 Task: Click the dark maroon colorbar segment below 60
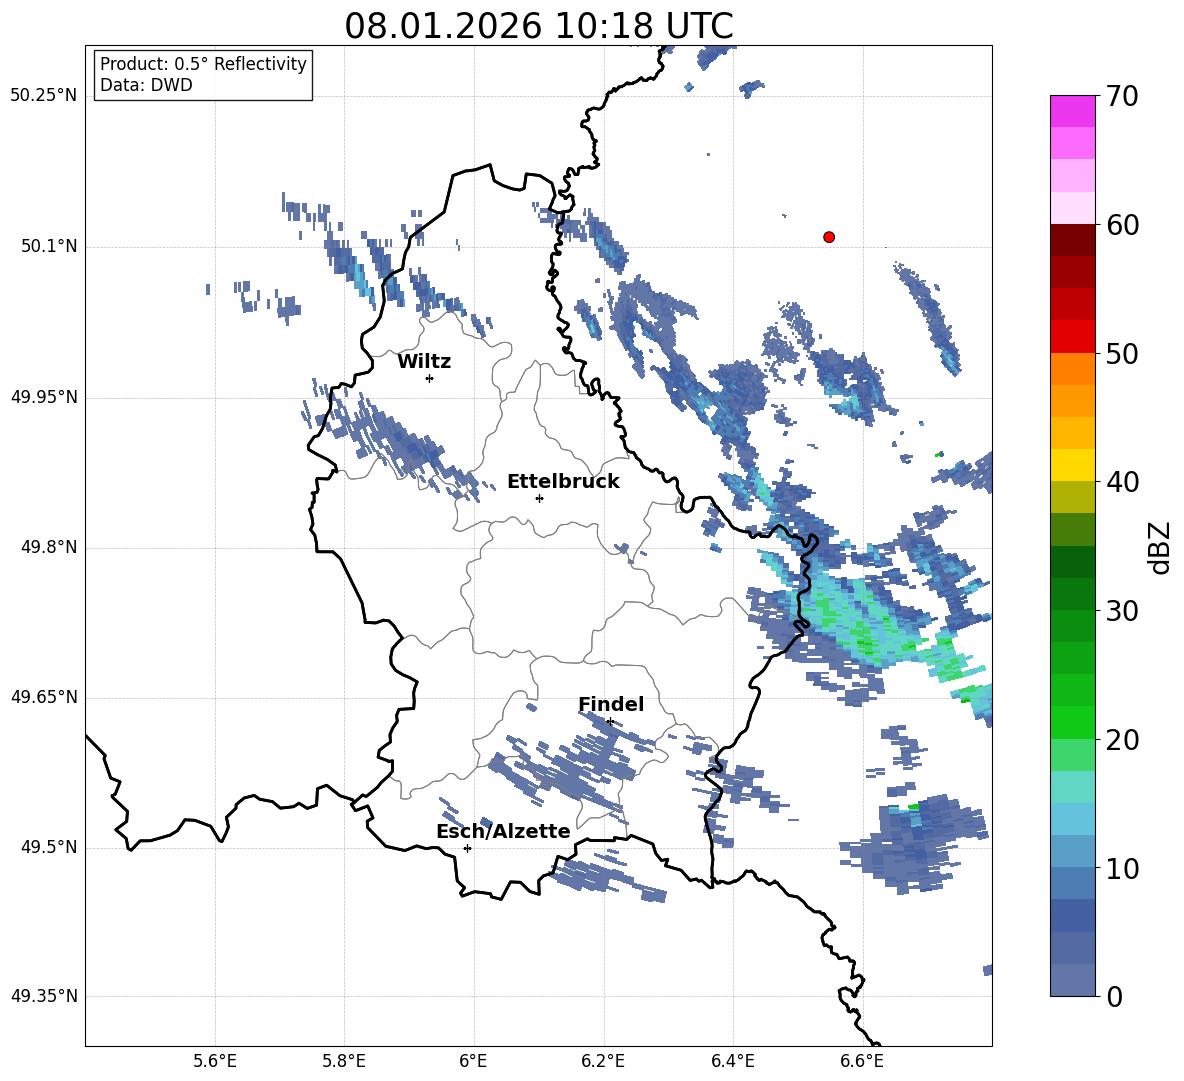1072,240
